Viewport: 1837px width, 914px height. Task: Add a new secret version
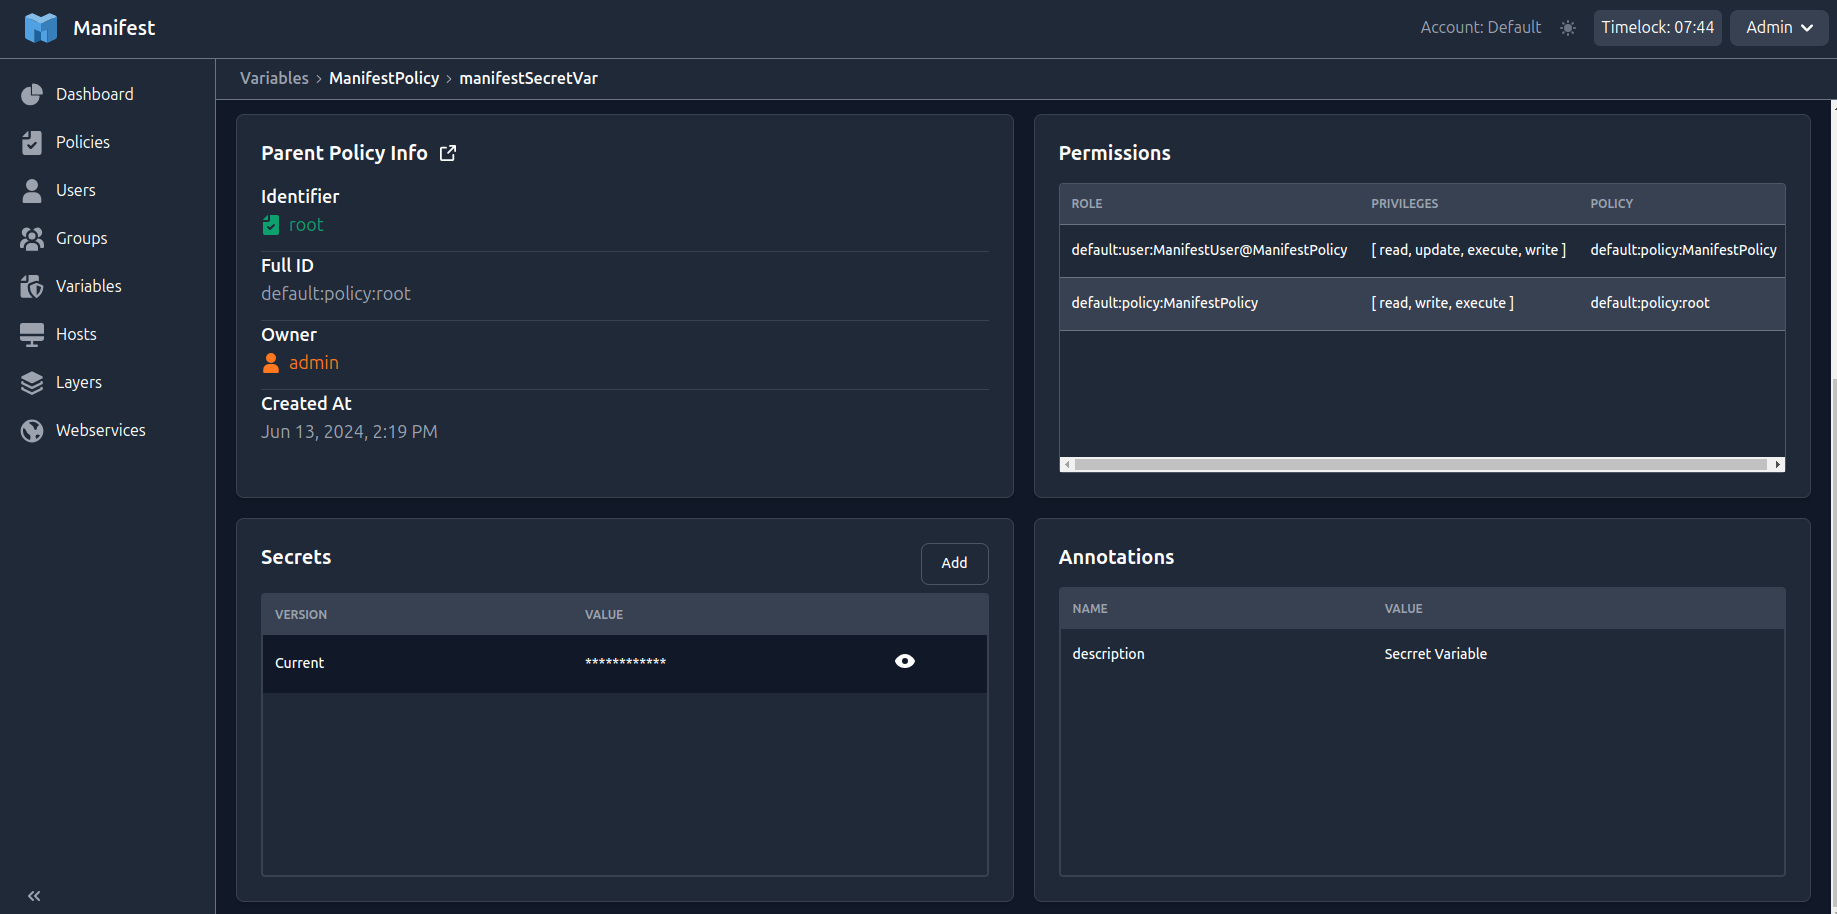tap(954, 563)
